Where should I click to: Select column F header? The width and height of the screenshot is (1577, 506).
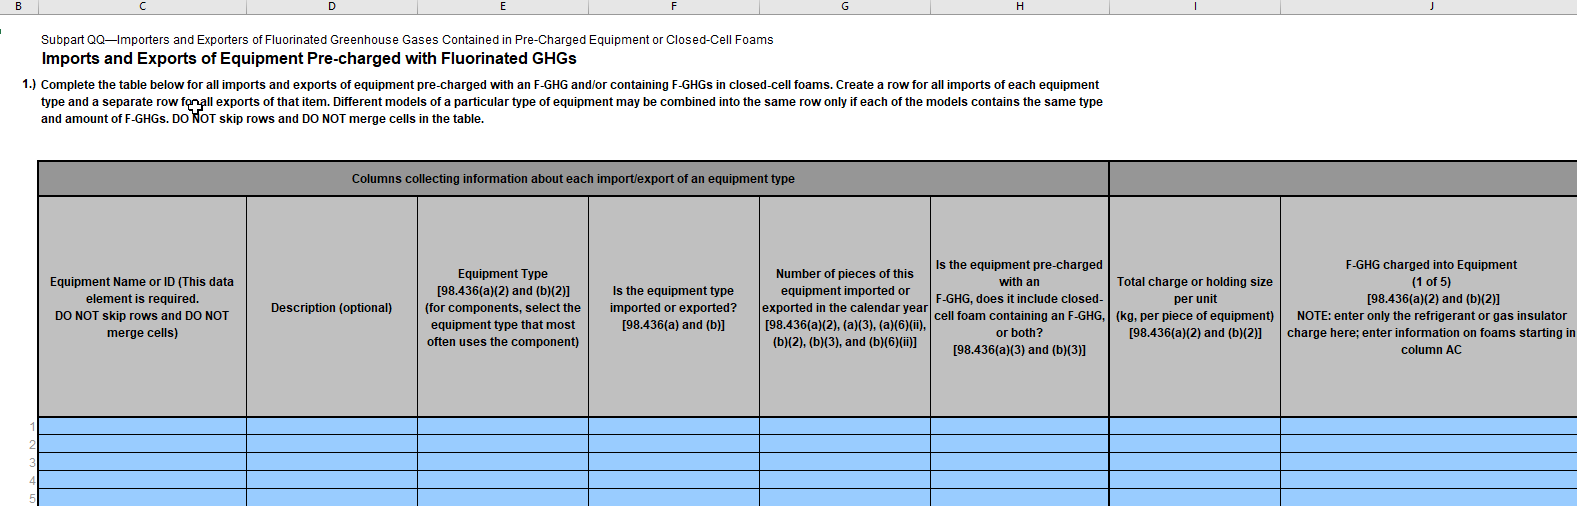click(x=674, y=6)
